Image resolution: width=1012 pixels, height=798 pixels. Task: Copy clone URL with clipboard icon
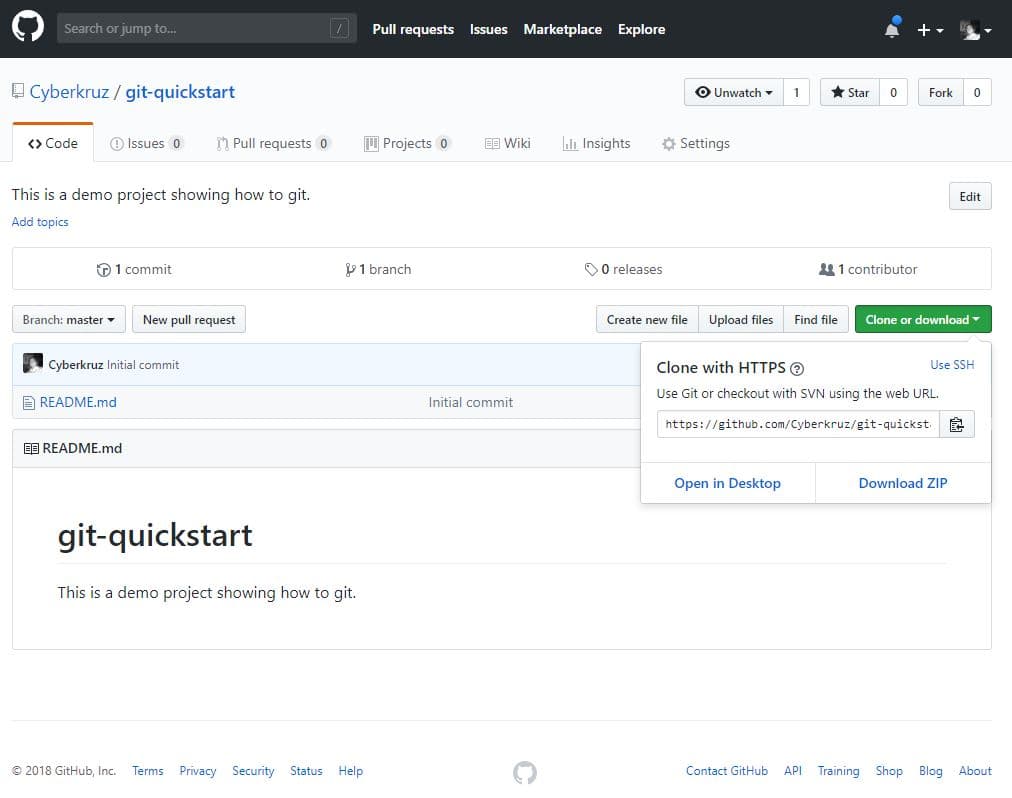pyautogui.click(x=956, y=424)
